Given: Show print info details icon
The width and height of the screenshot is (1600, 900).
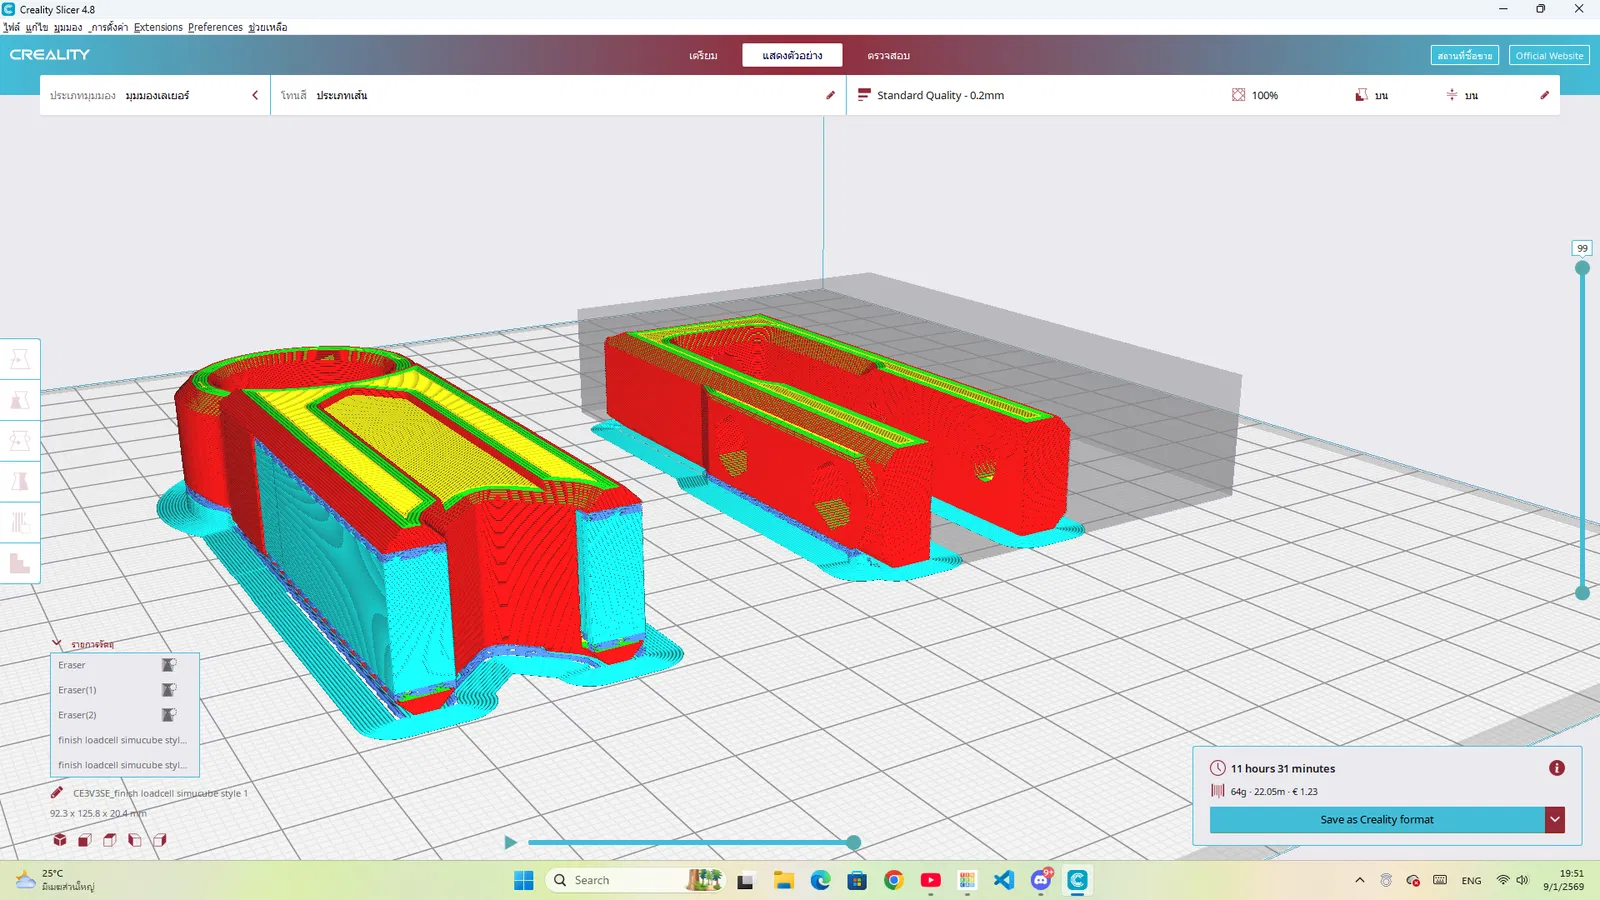Looking at the screenshot, I should (1557, 768).
